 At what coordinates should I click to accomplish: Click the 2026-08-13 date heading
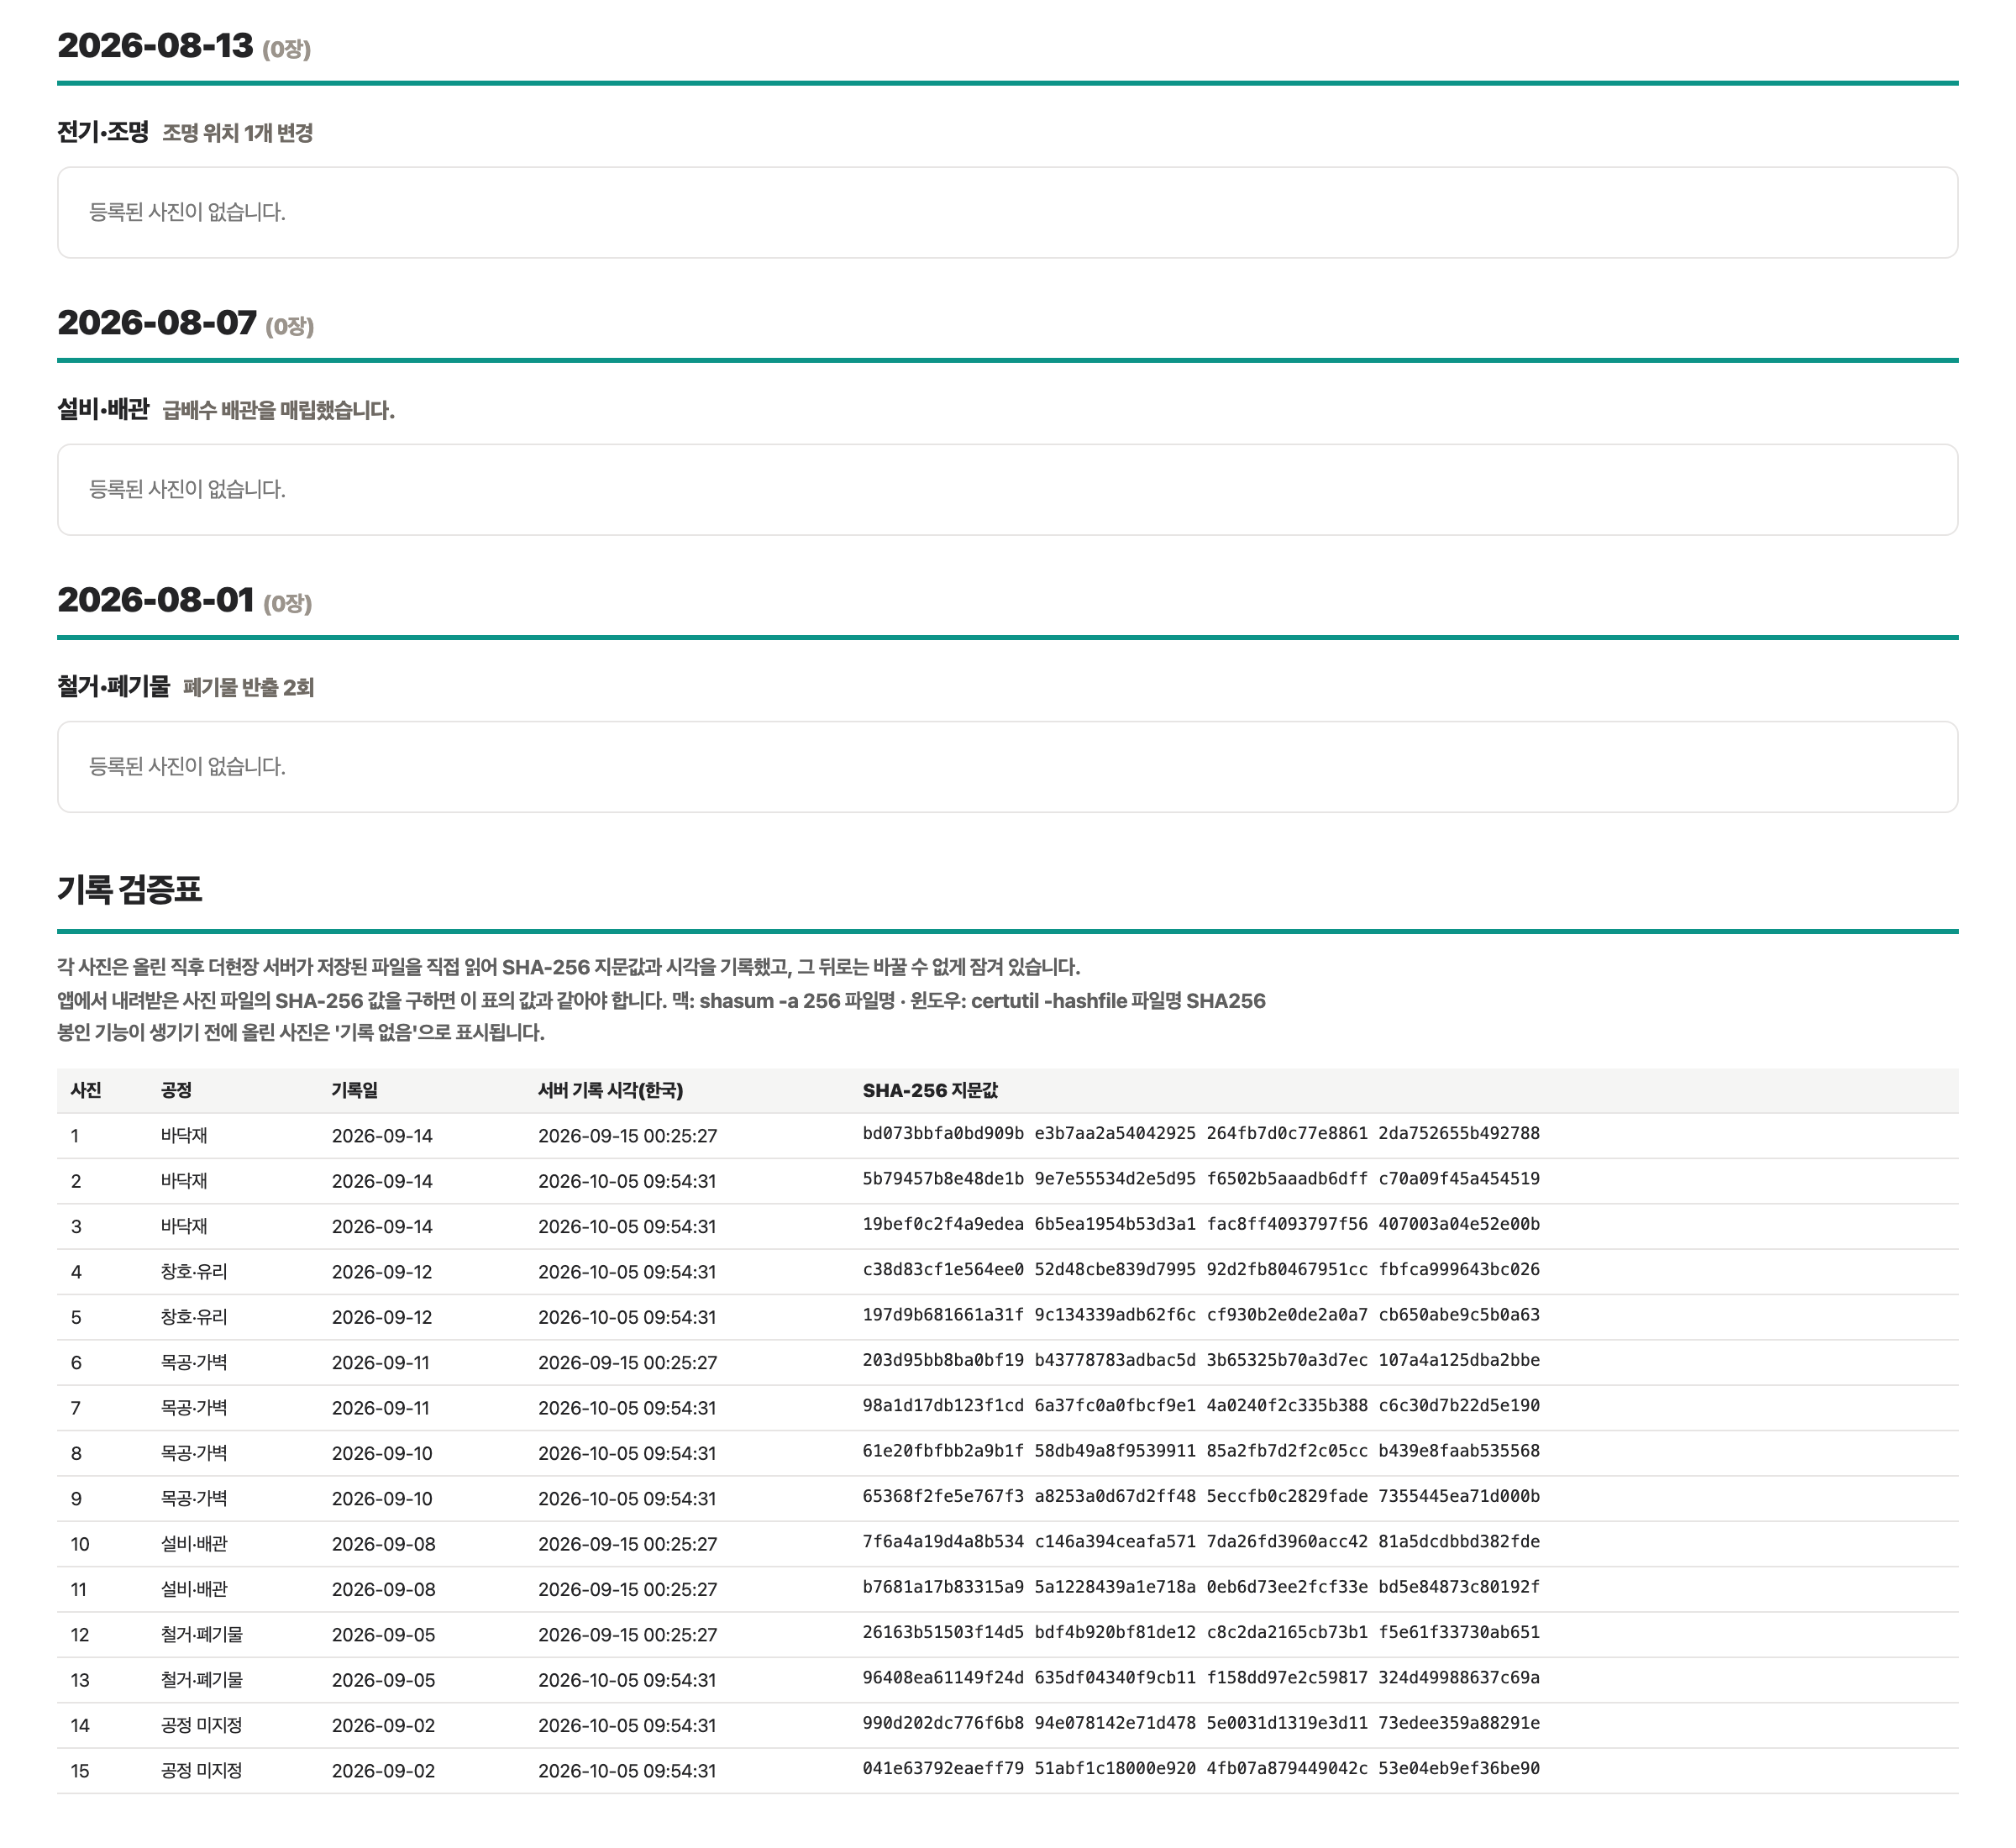155,46
